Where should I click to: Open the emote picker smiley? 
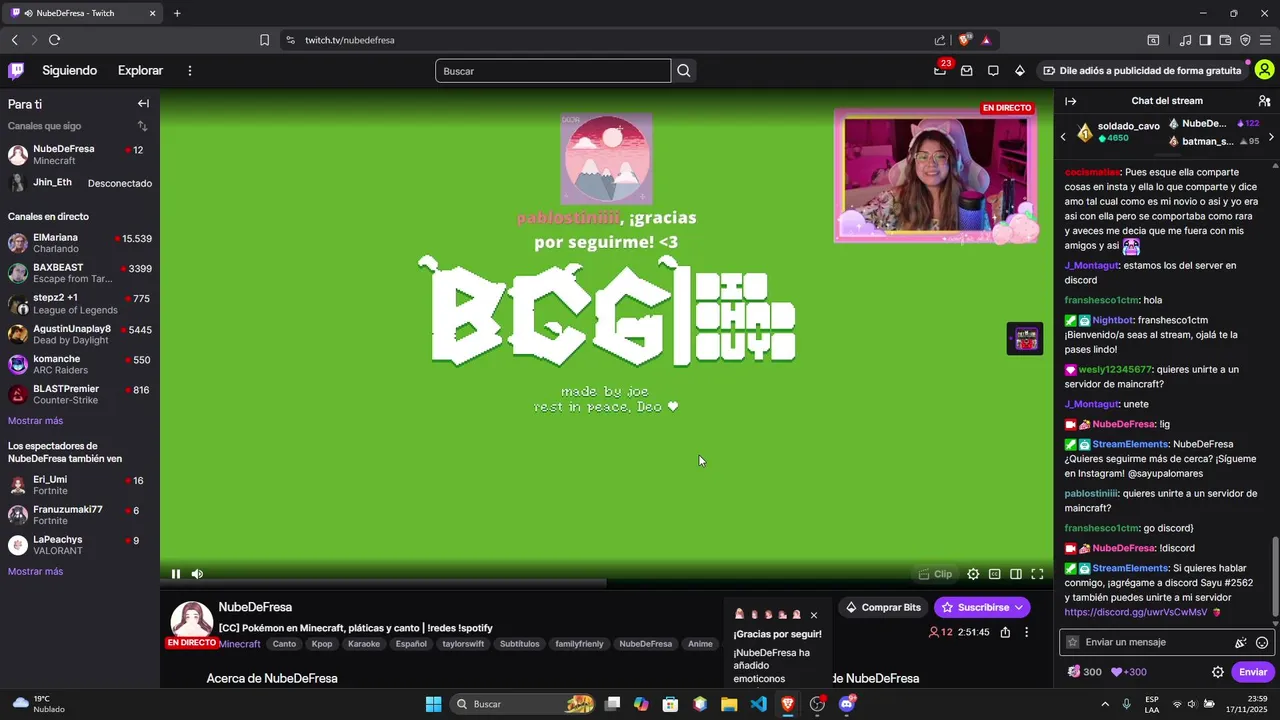coord(1262,642)
